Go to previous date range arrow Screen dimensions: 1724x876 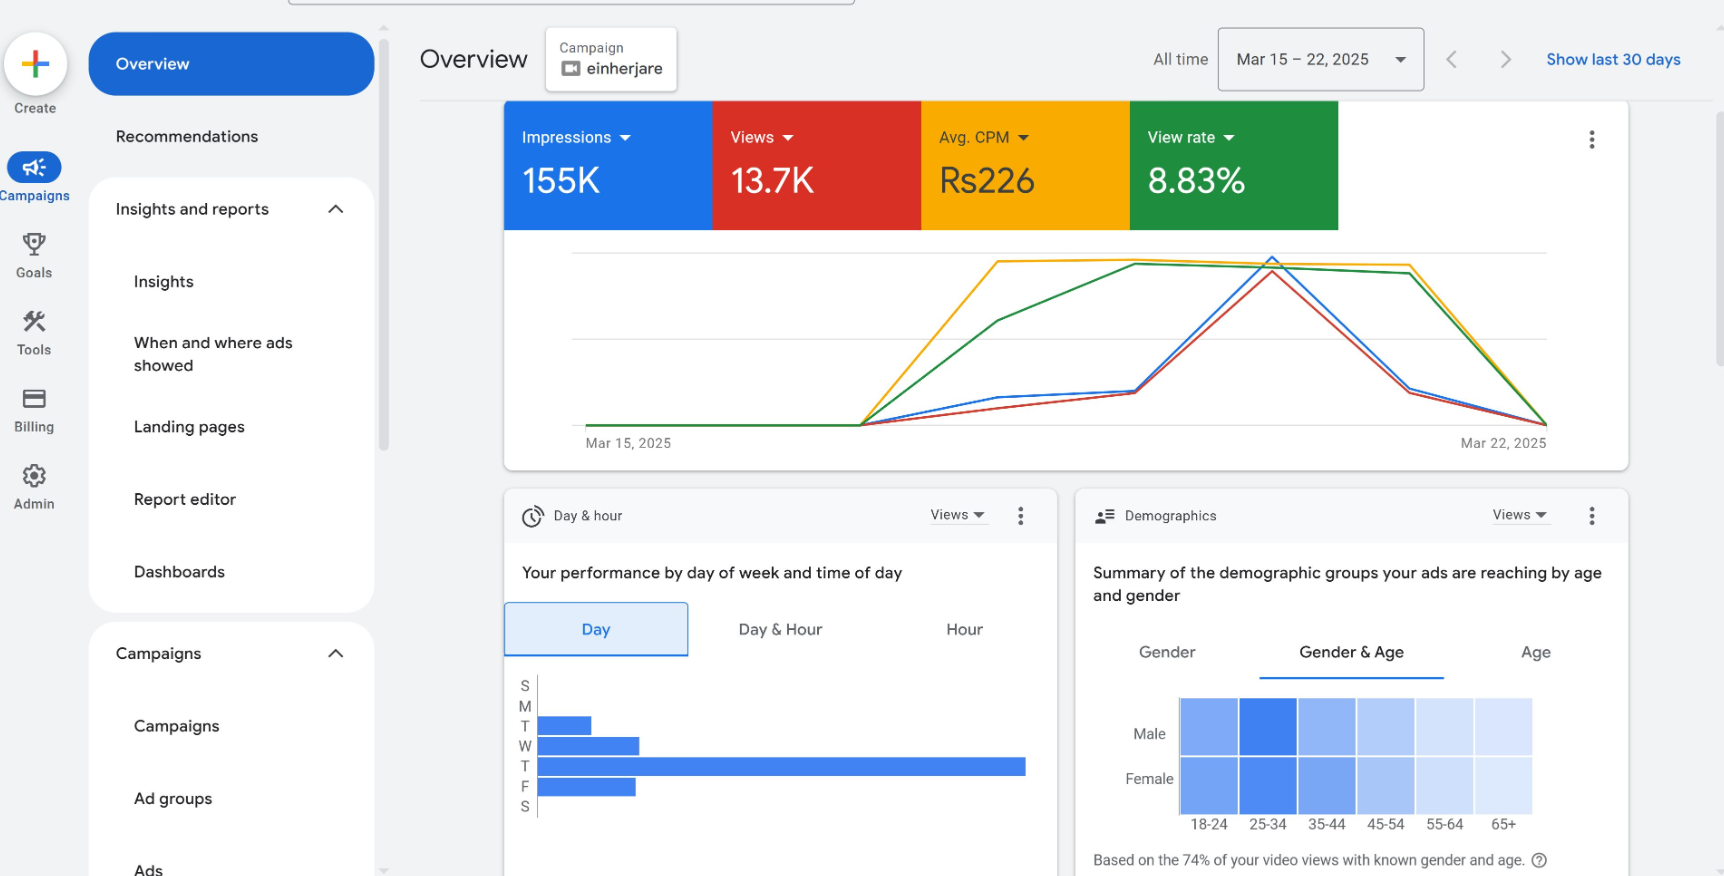click(1452, 60)
